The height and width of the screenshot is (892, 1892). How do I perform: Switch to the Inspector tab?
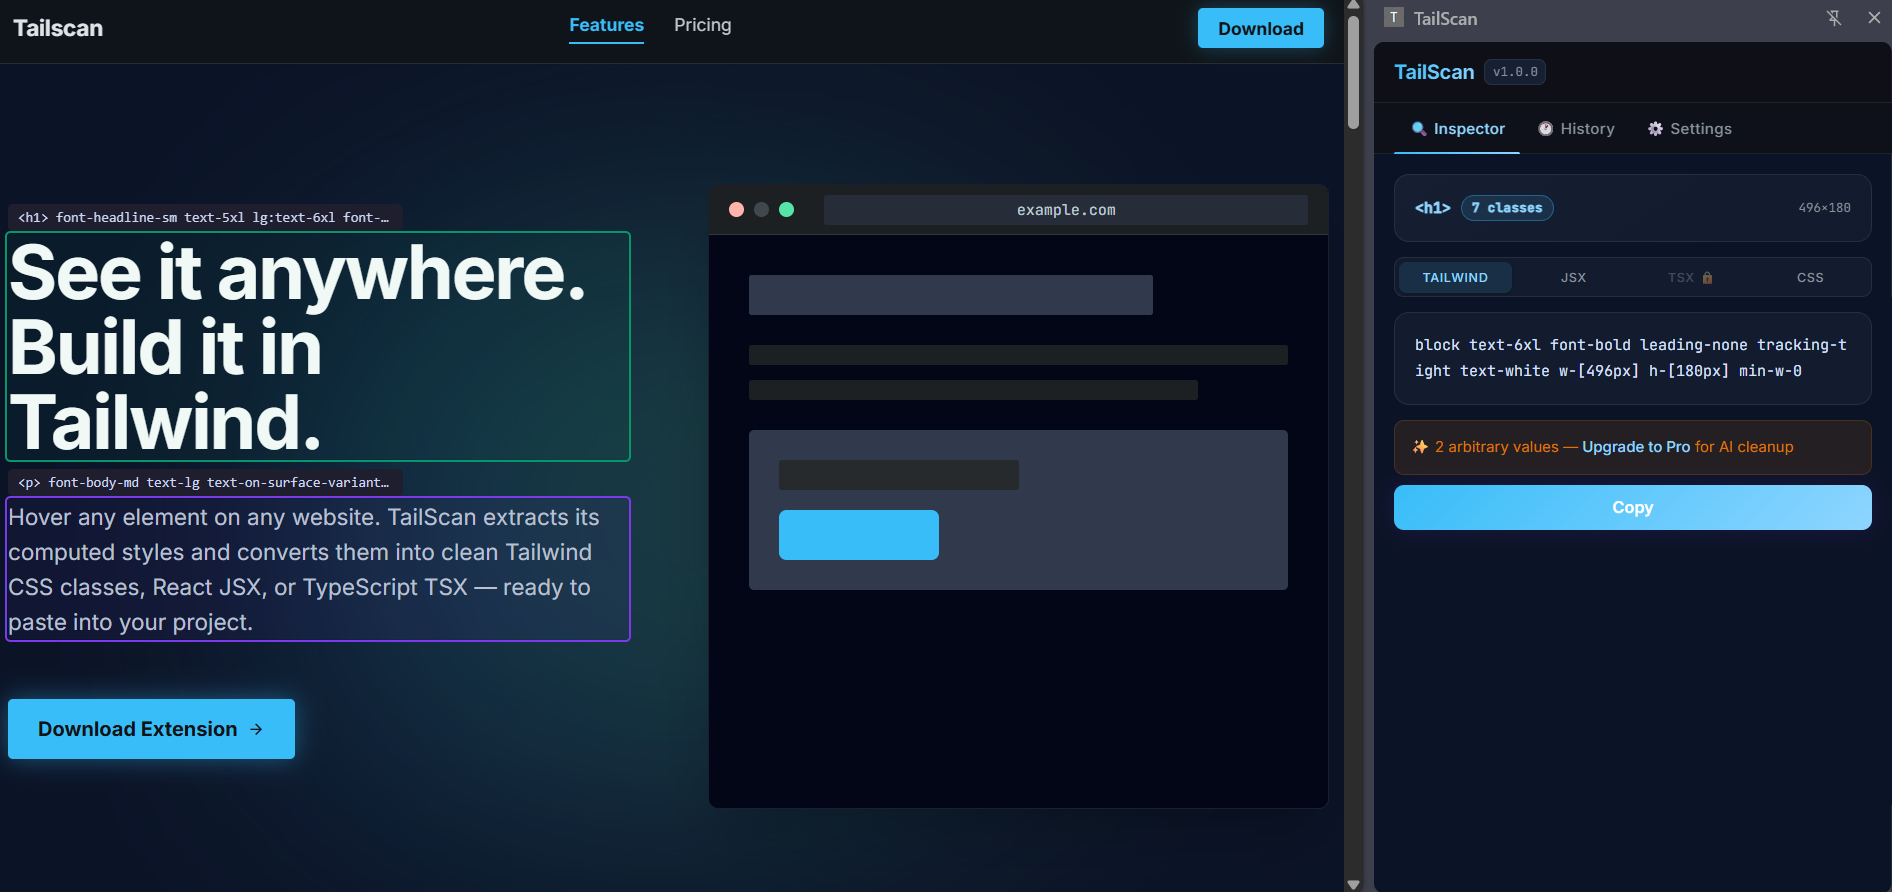click(1457, 129)
